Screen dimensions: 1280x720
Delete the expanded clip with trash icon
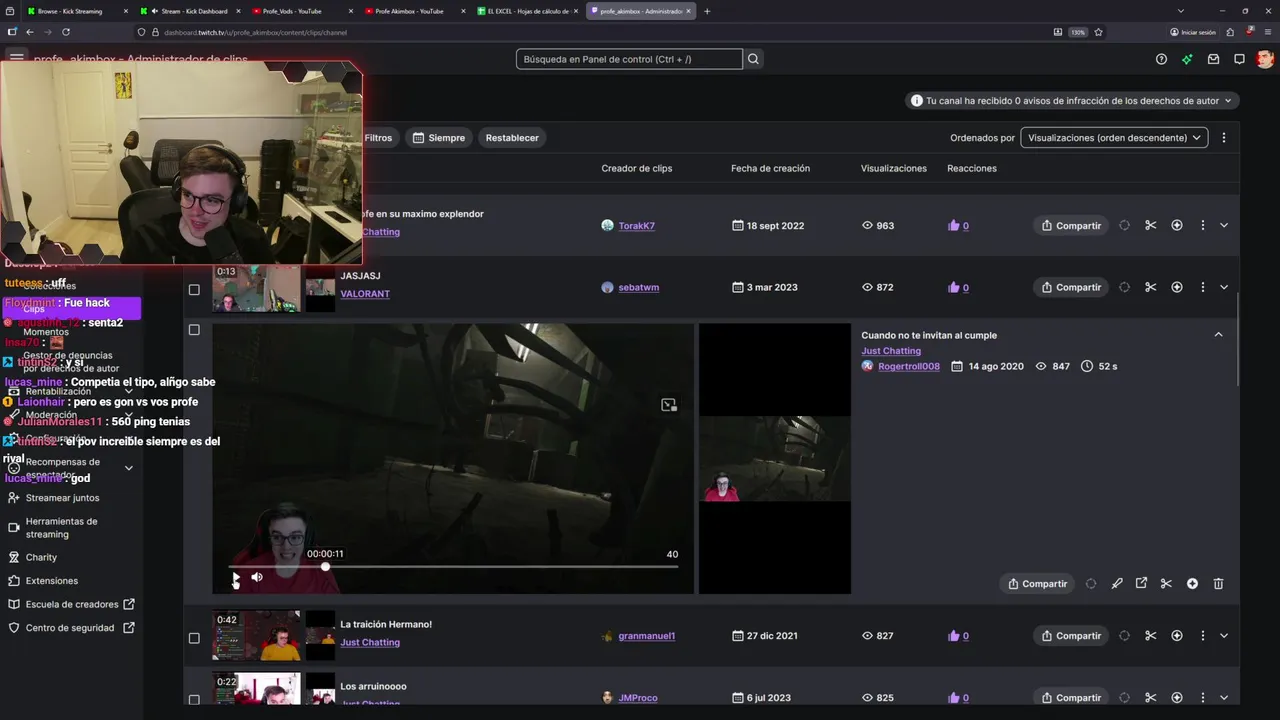pos(1218,584)
